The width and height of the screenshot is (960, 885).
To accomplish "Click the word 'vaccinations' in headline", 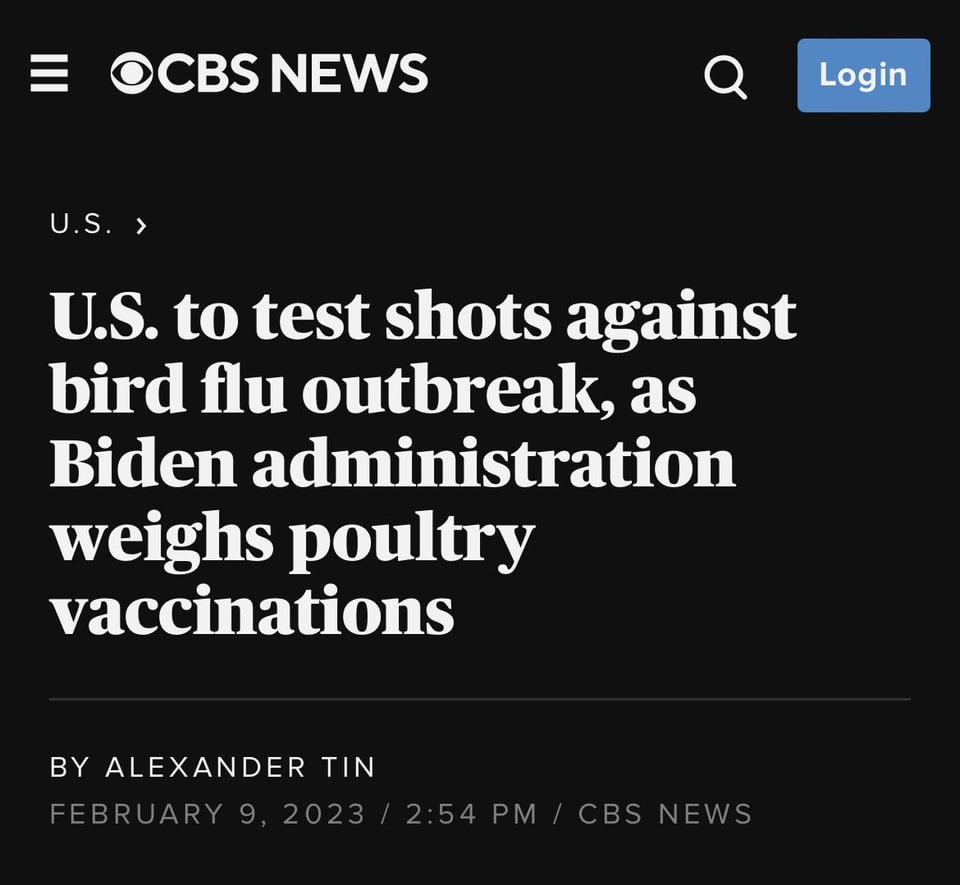I will pos(252,609).
